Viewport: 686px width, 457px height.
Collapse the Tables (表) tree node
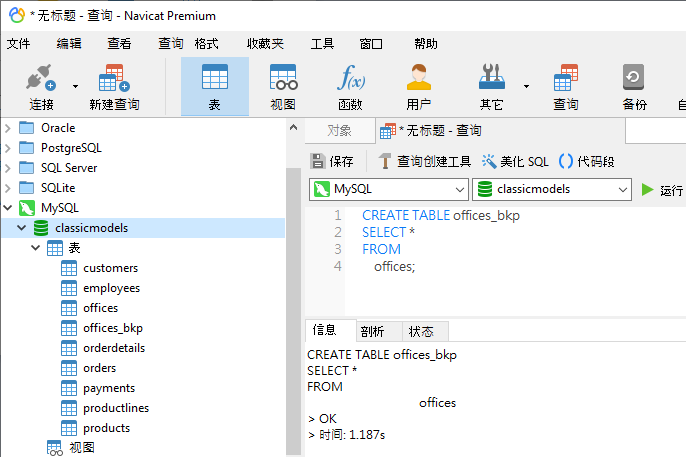click(35, 248)
